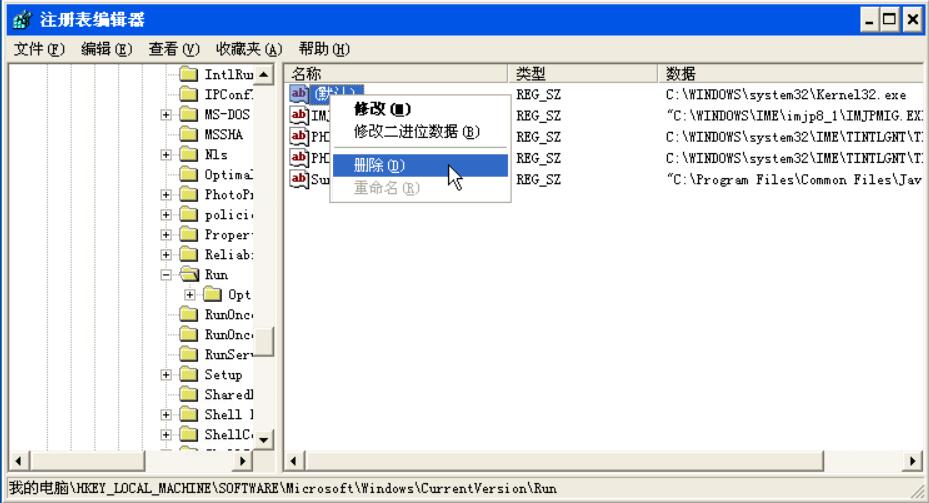929x503 pixels.
Task: Select the RunSer key in the tree
Action: [228, 354]
